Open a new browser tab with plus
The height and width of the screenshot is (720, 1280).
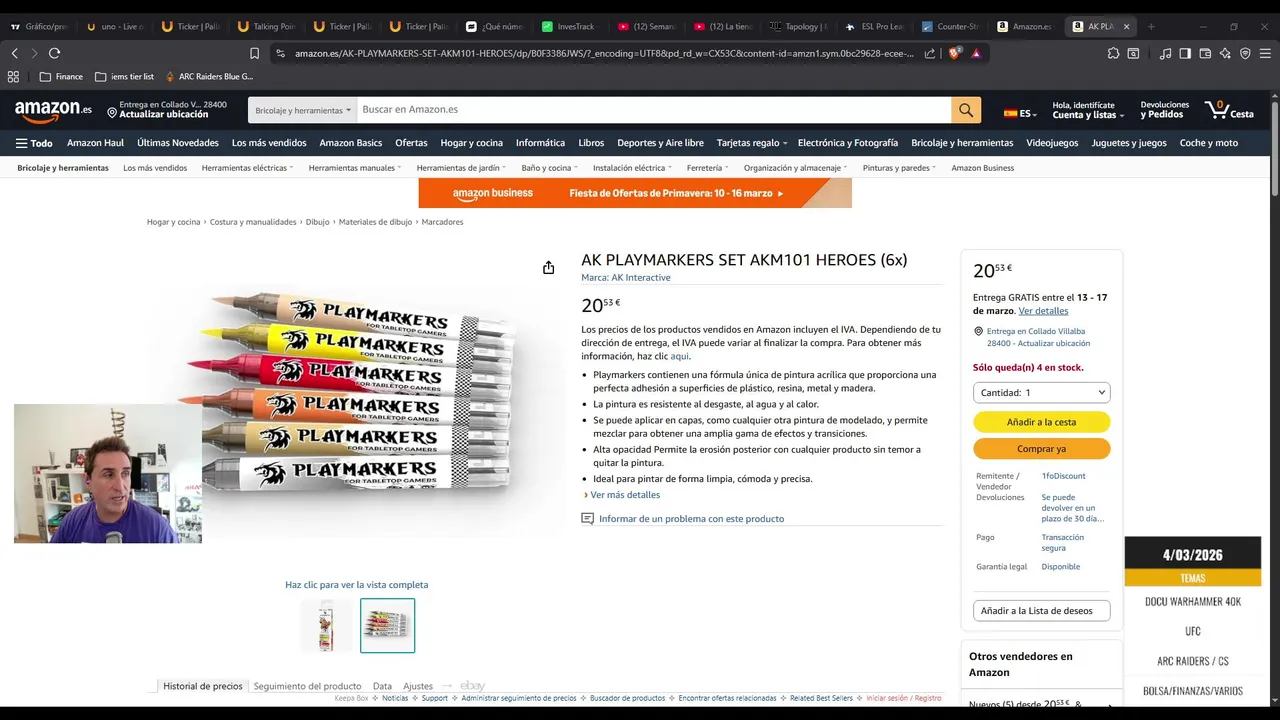(x=1151, y=26)
